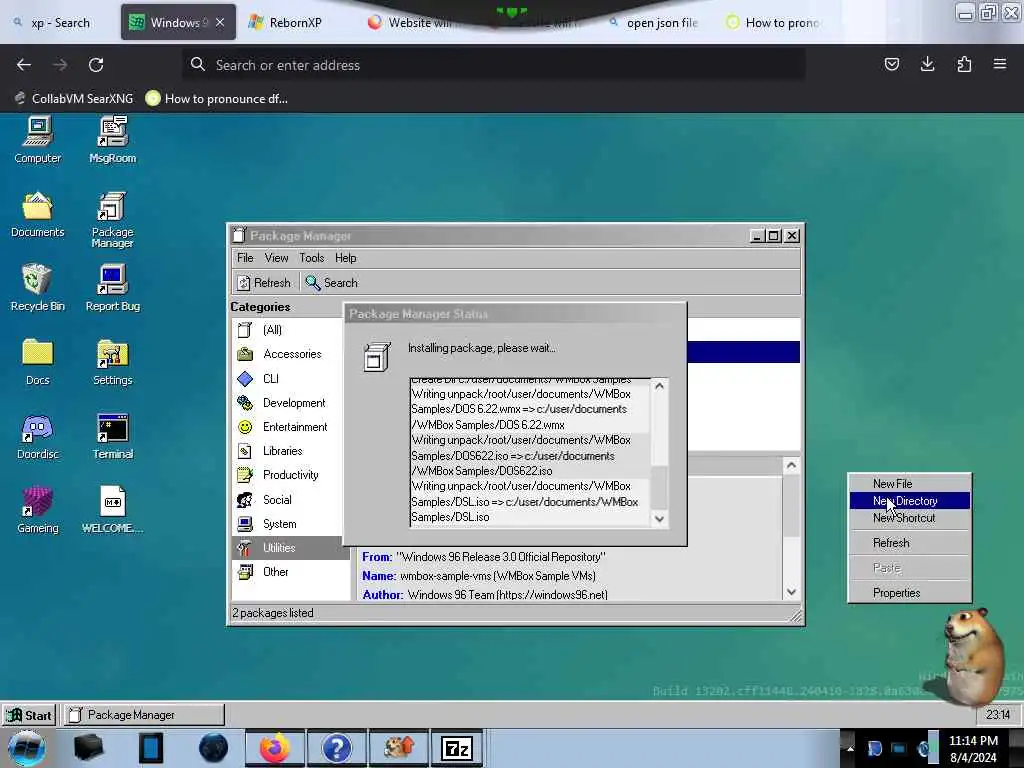Select the Accessories category
Image resolution: width=1024 pixels, height=768 pixels.
[287, 354]
